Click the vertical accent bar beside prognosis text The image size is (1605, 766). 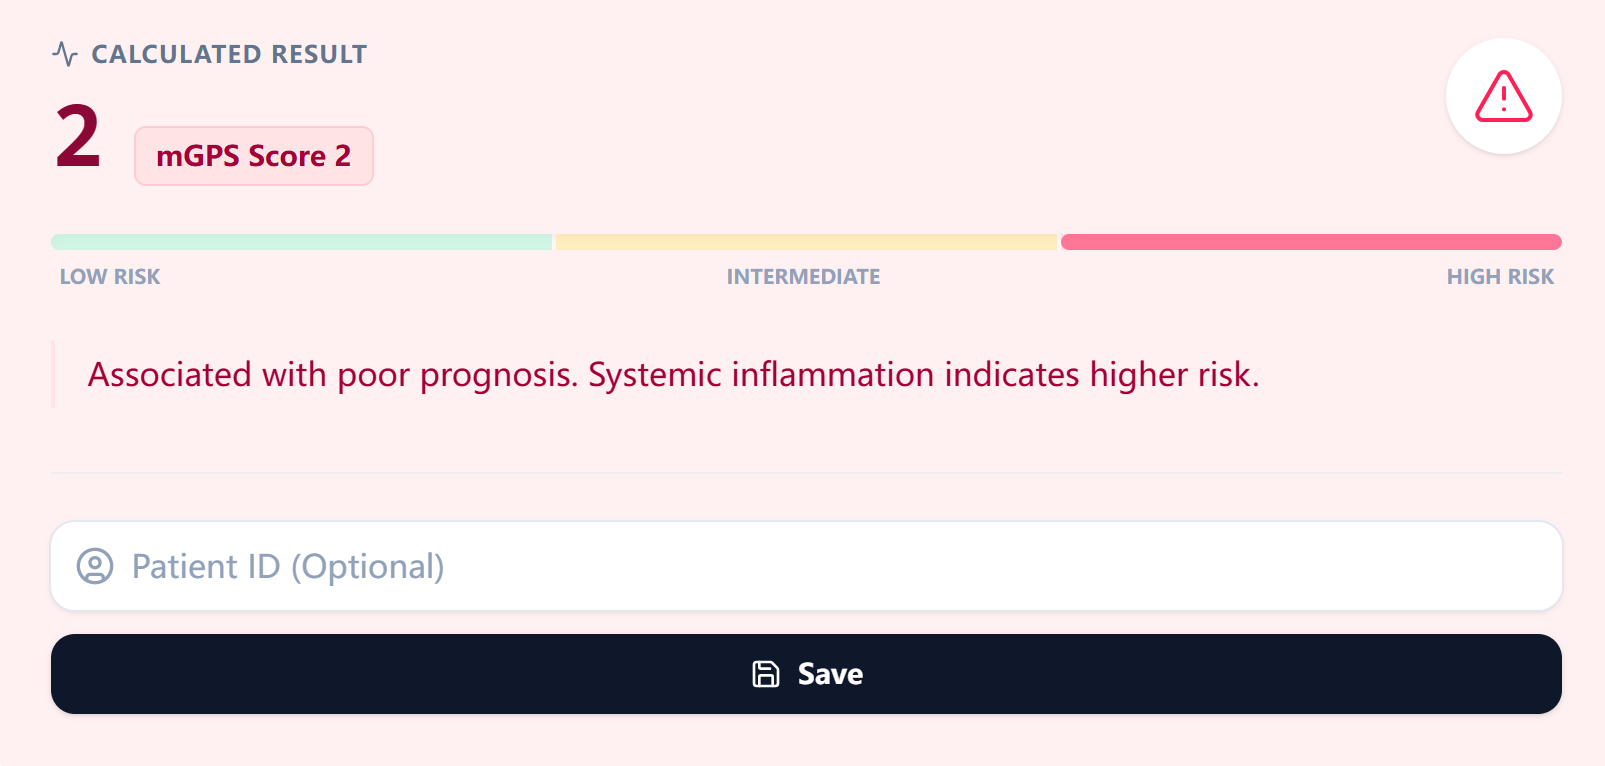pos(53,374)
